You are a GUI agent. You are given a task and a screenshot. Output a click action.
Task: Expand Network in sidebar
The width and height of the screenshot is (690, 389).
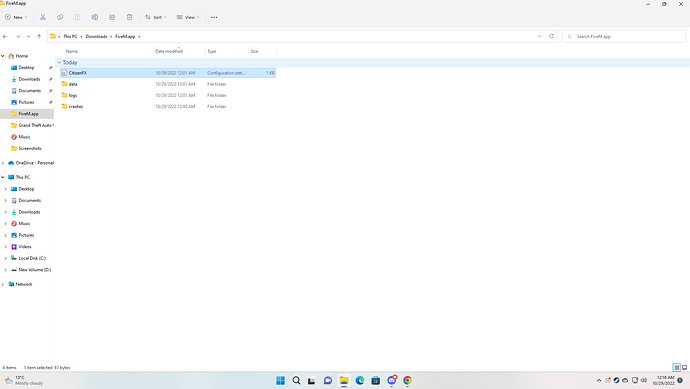pyautogui.click(x=3, y=284)
